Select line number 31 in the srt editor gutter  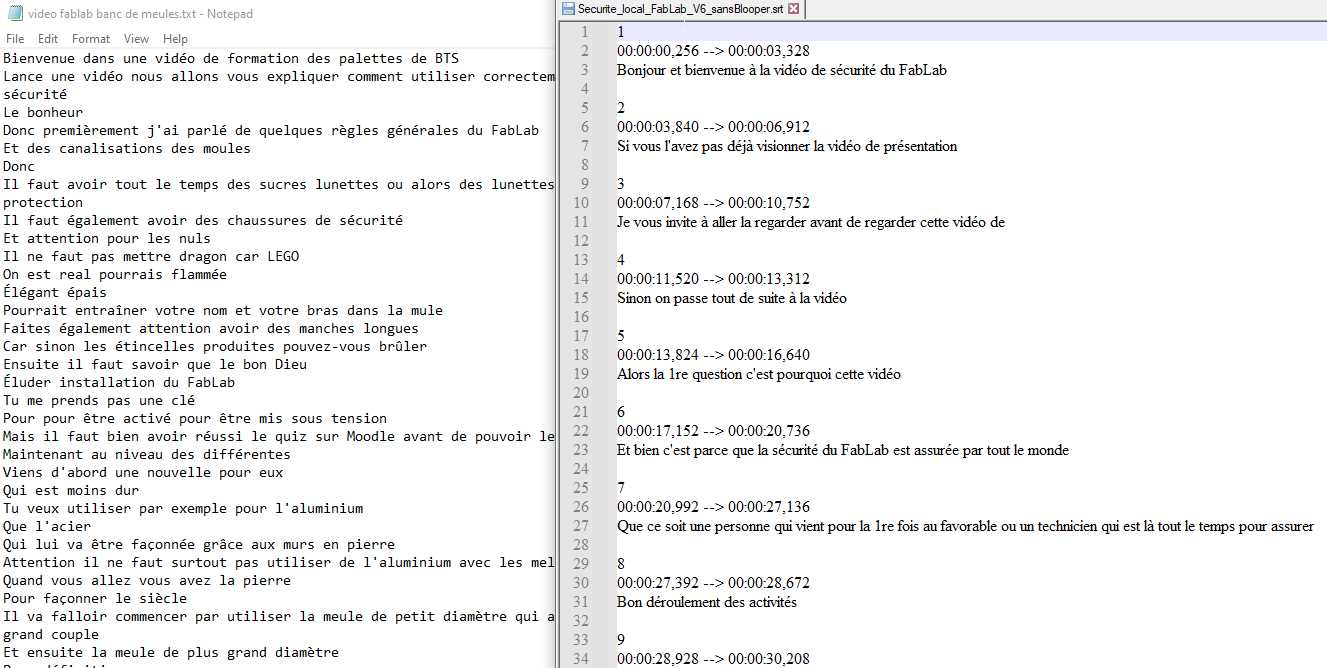582,602
